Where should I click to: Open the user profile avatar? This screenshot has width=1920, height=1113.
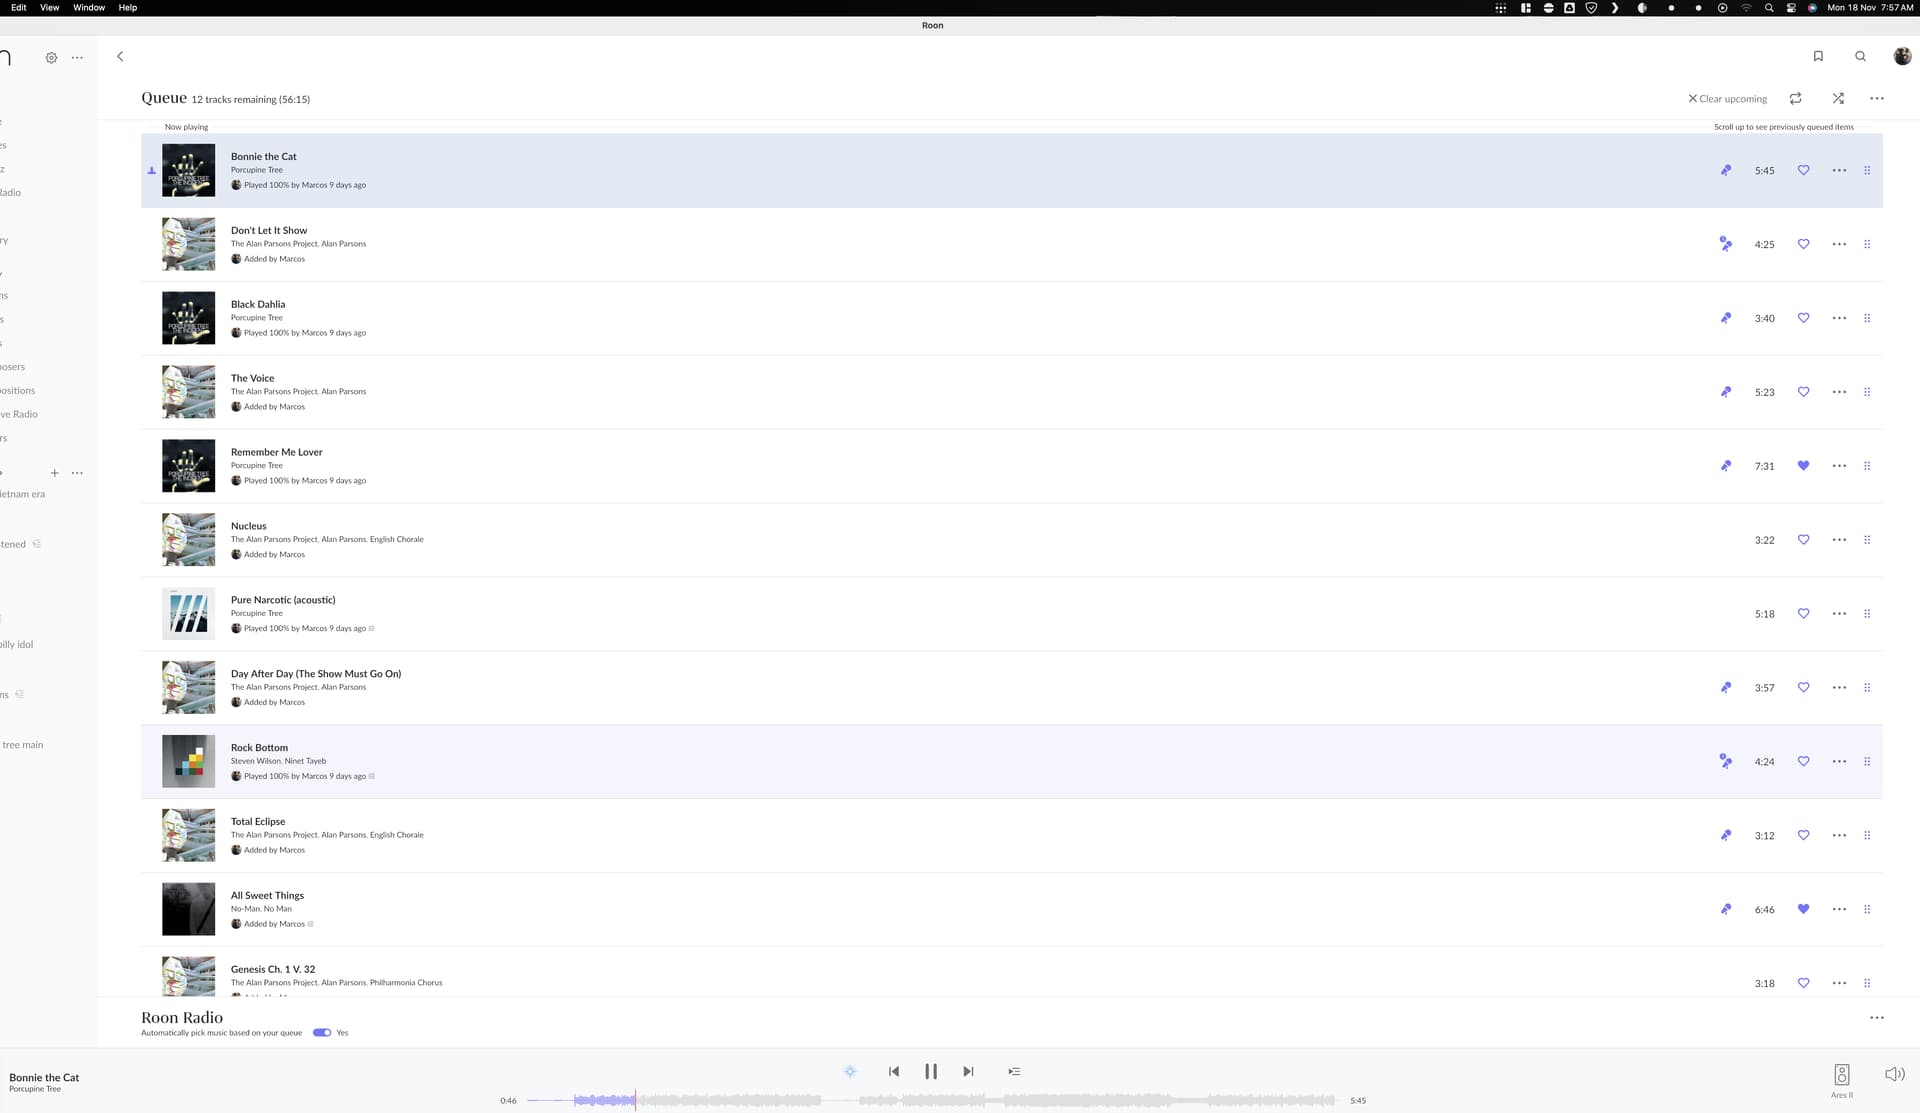(x=1902, y=56)
